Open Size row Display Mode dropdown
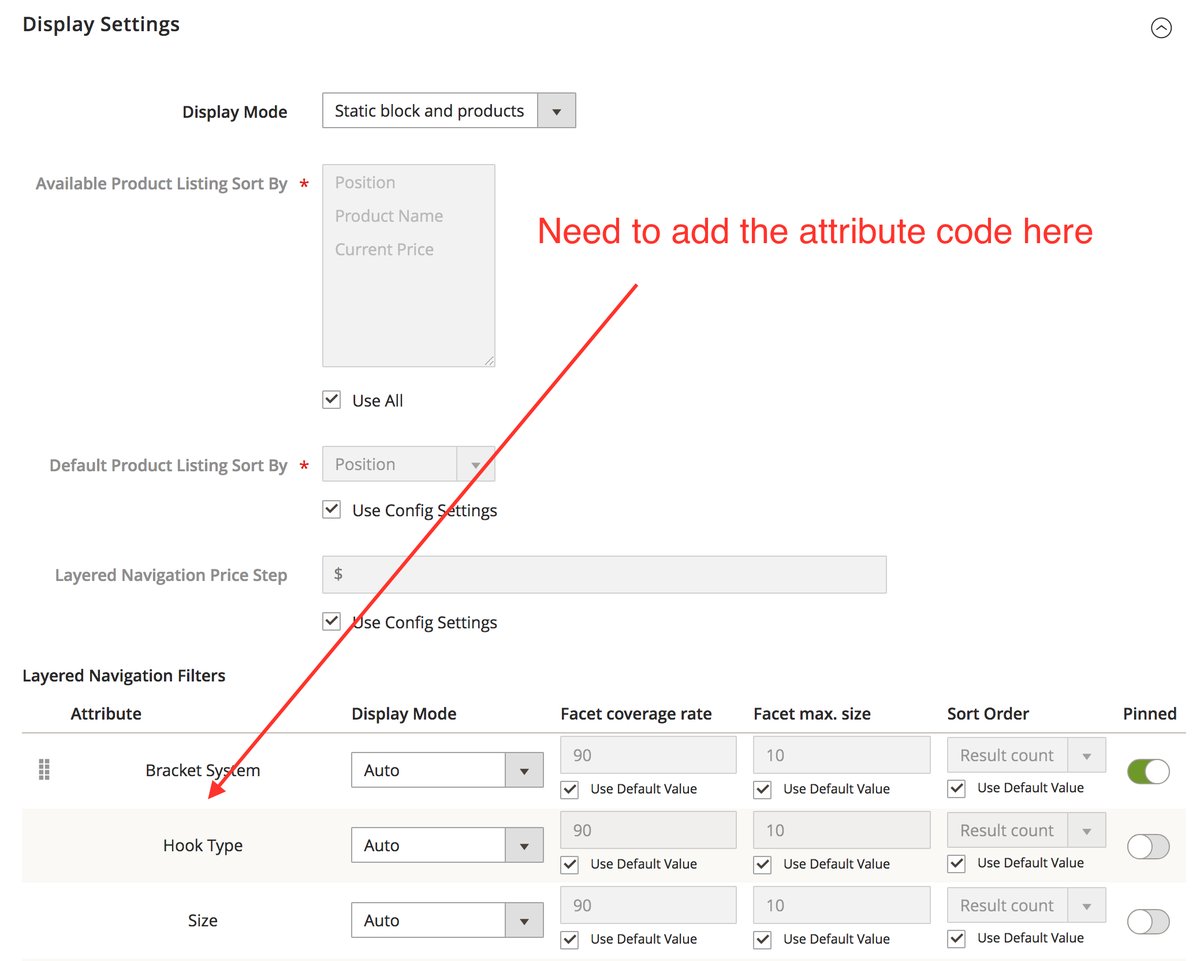The height and width of the screenshot is (961, 1200). click(x=524, y=920)
